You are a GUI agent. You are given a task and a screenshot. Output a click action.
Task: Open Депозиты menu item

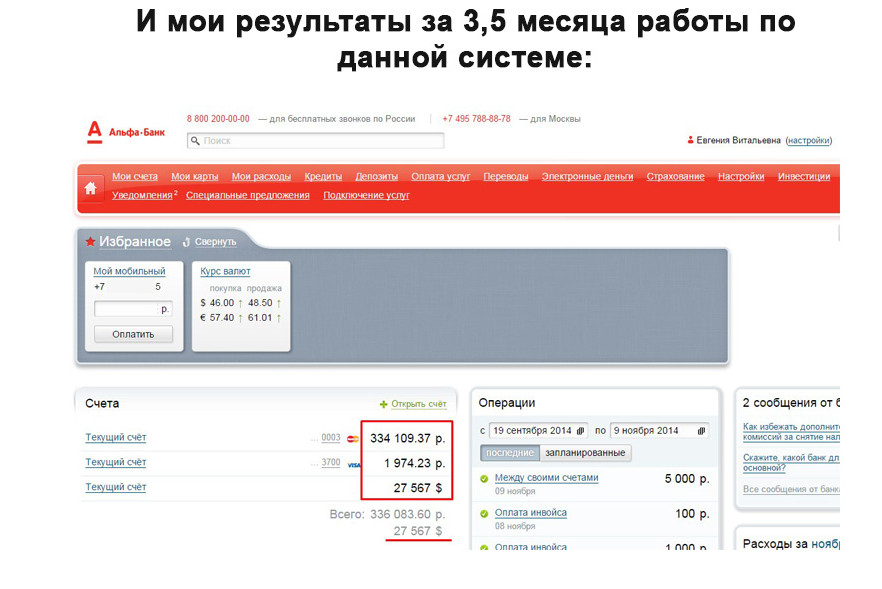click(376, 176)
